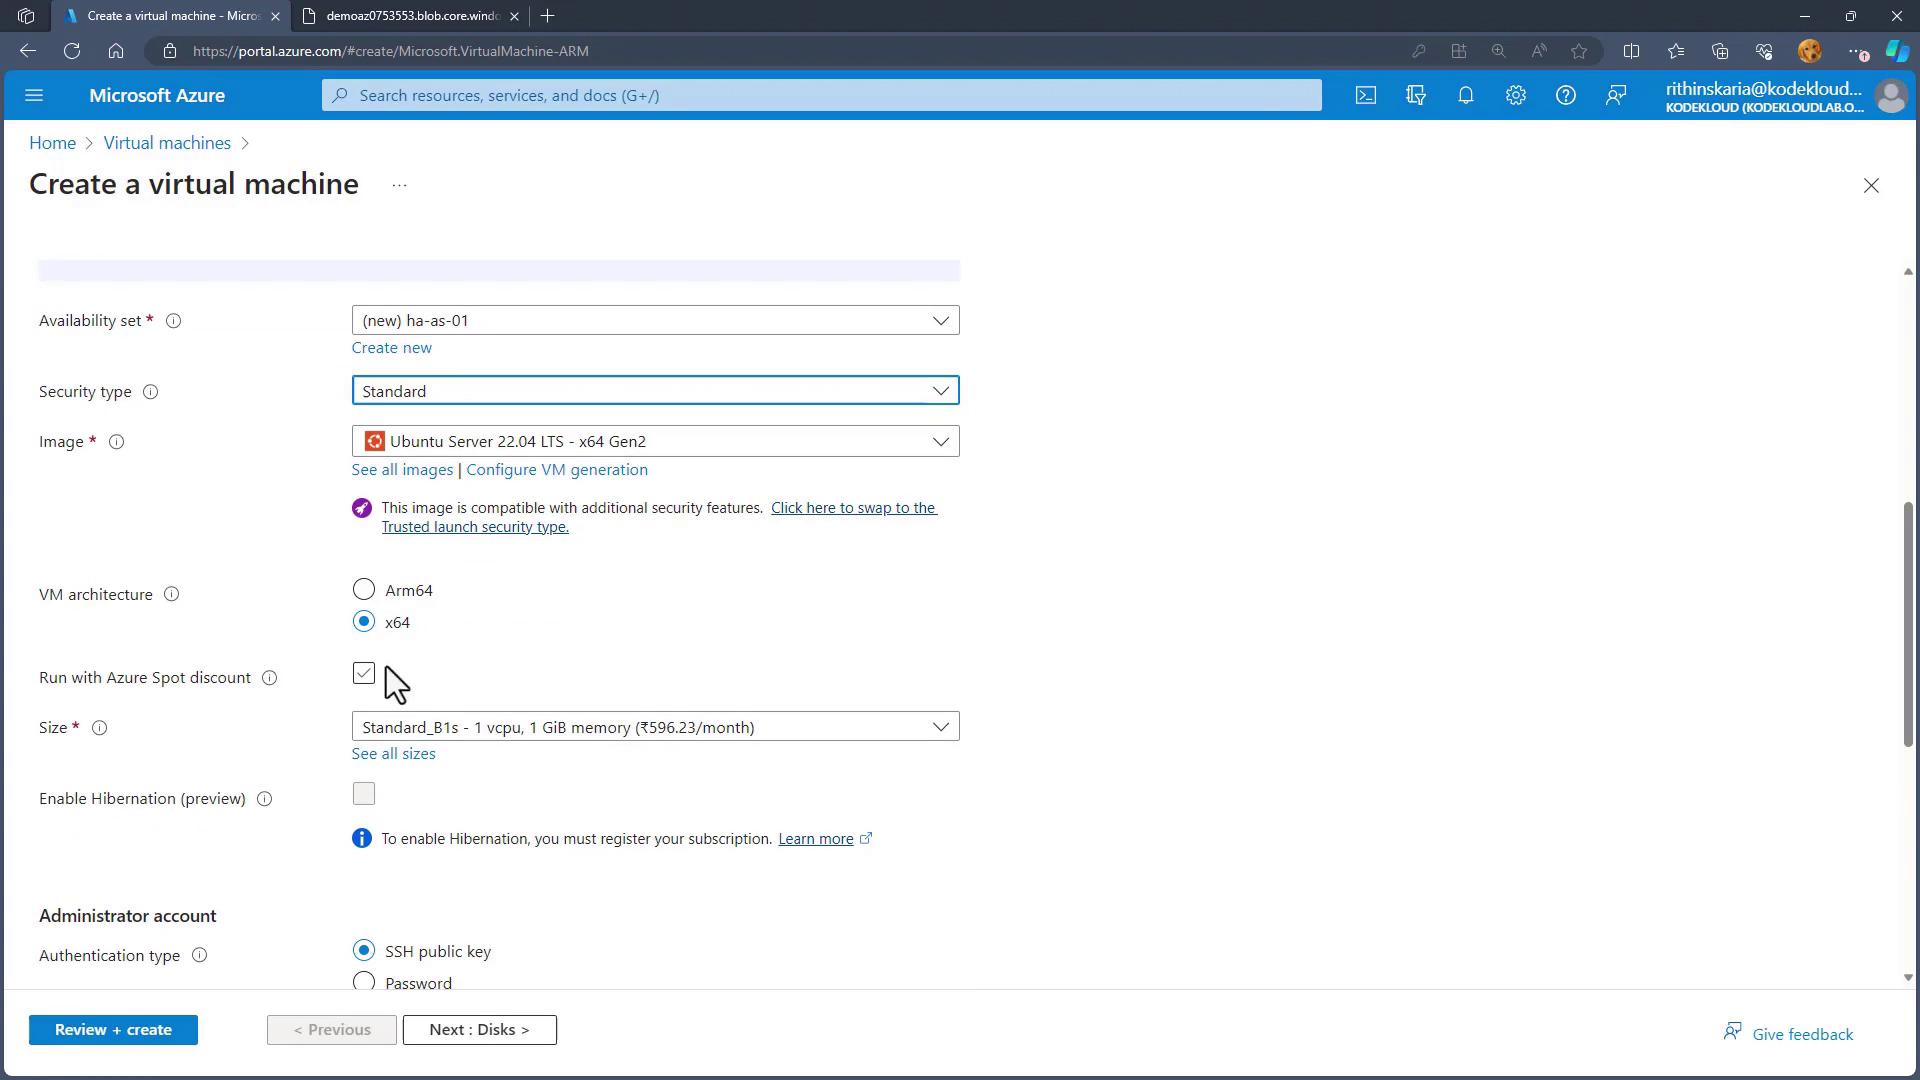Open the Image dropdown
This screenshot has width=1920, height=1080.
[655, 442]
